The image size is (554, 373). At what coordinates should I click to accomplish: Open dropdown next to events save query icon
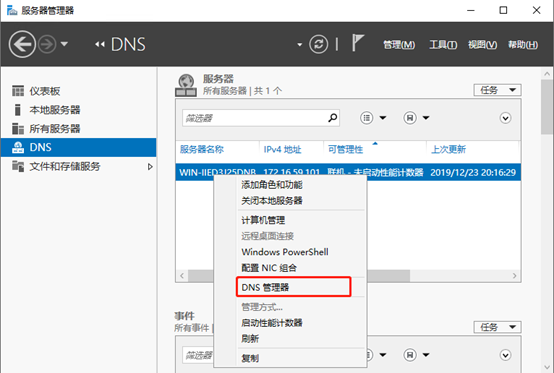click(x=426, y=355)
